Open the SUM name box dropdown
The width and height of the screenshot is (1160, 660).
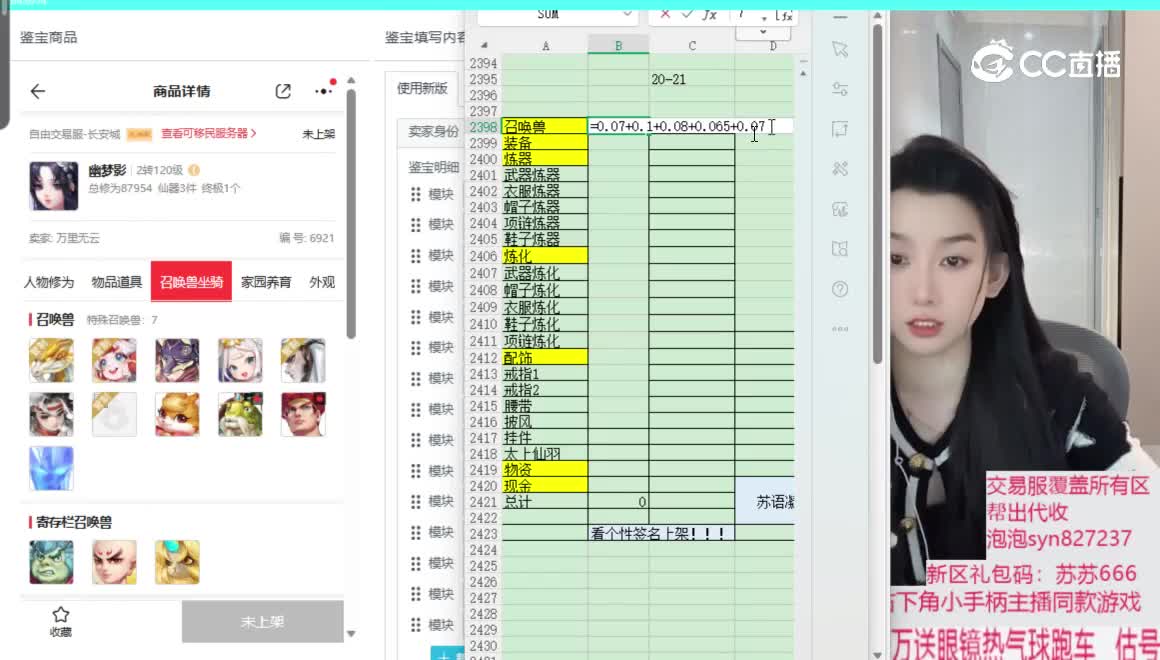(627, 14)
